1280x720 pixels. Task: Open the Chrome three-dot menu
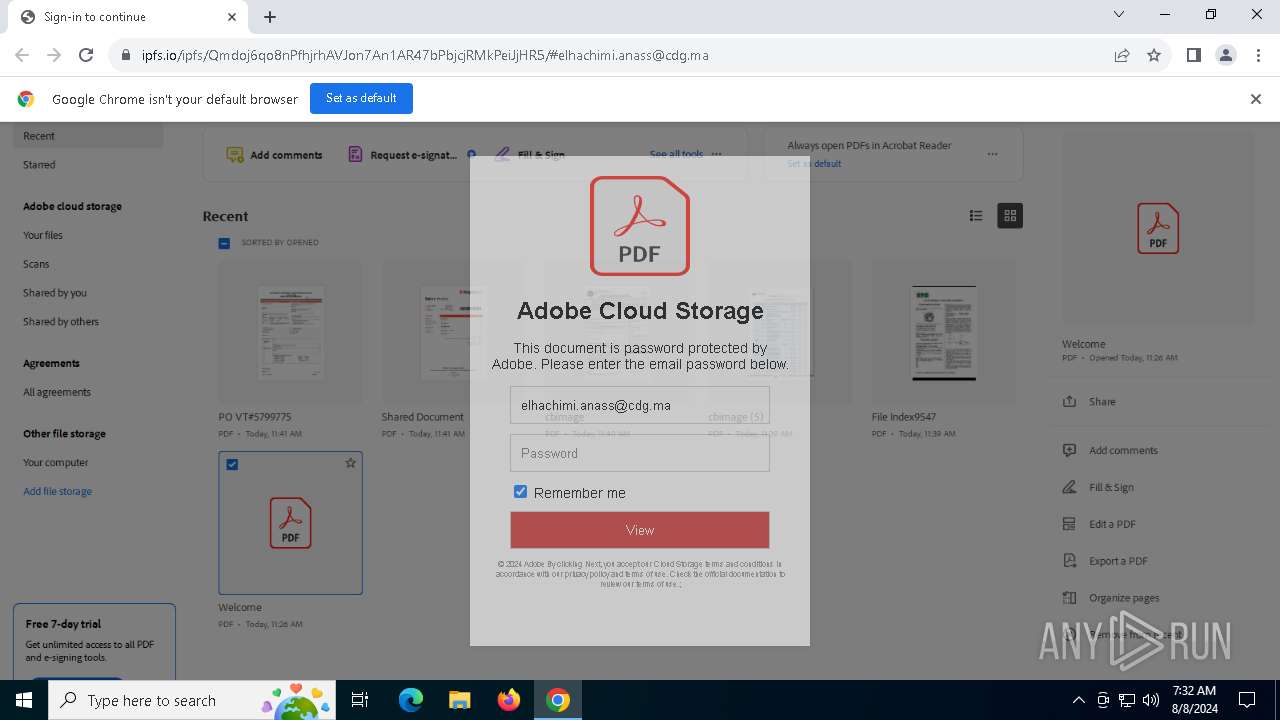pos(1257,55)
